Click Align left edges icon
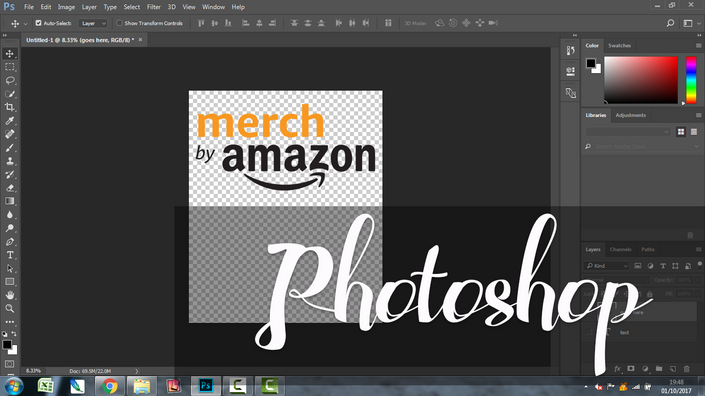The width and height of the screenshot is (705, 396). 245,23
